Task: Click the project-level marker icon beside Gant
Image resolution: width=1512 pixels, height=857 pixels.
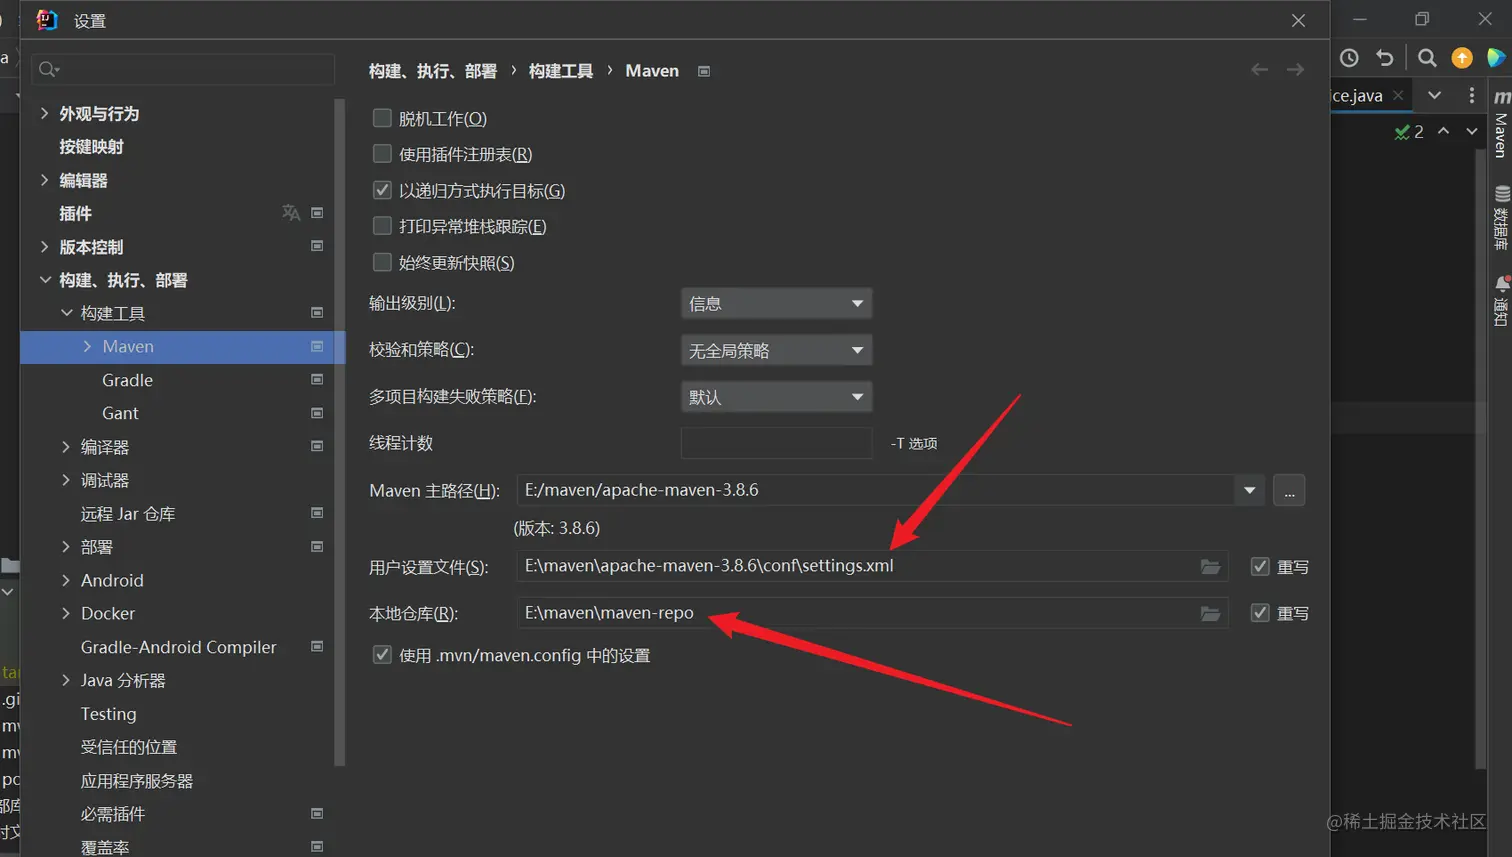Action: coord(317,413)
